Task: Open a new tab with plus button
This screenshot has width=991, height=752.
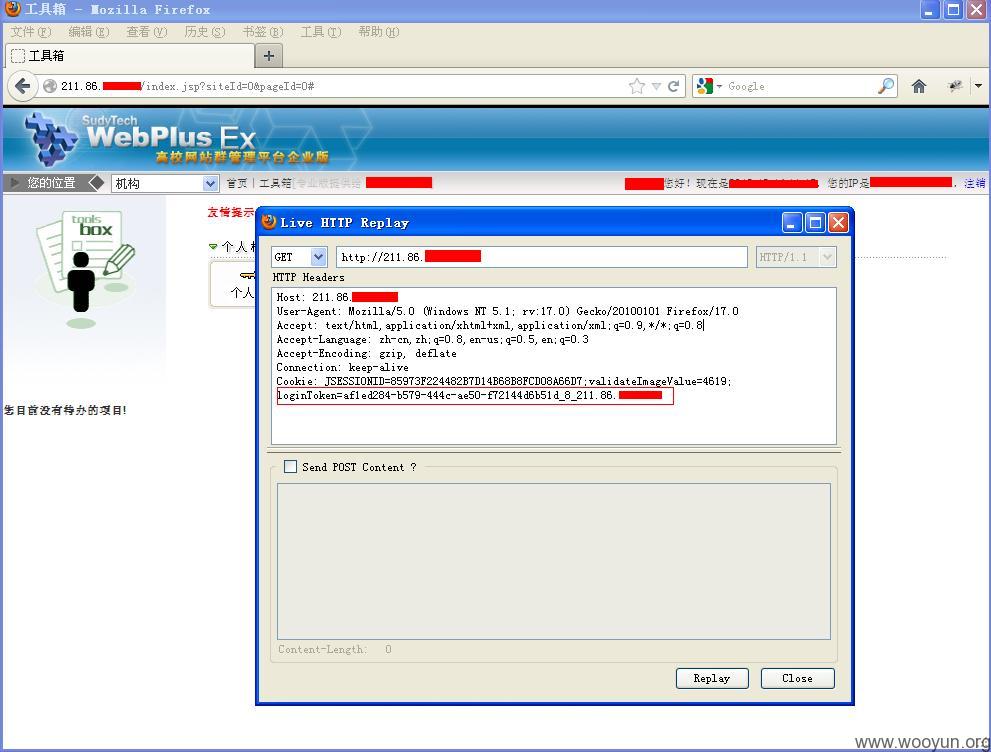Action: click(269, 56)
